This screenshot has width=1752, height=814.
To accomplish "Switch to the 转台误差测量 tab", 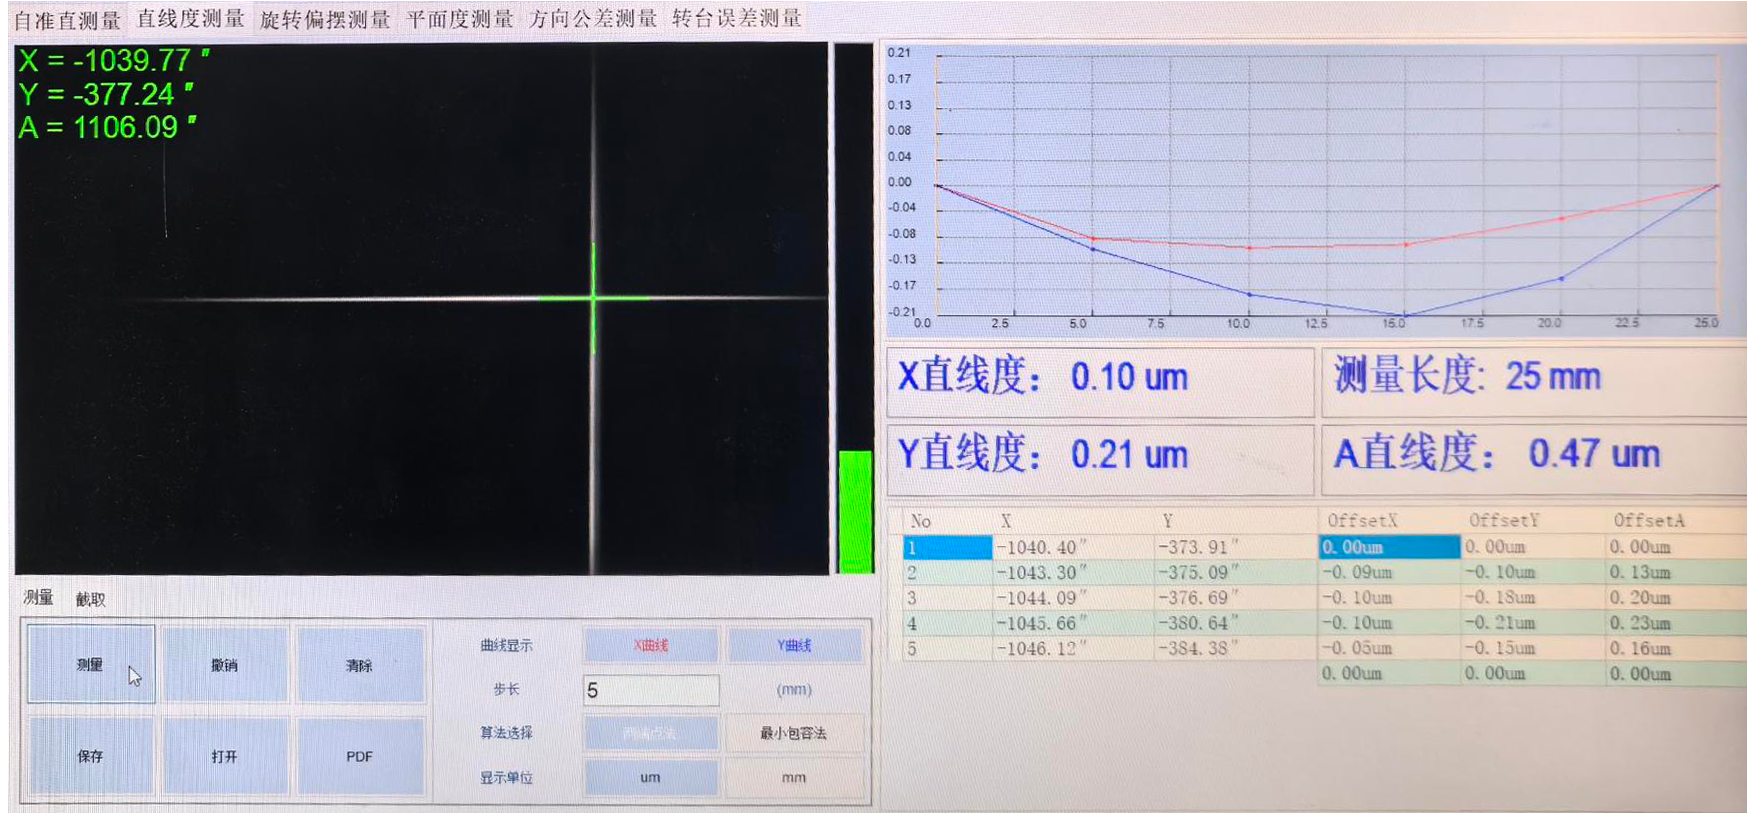I will pyautogui.click(x=737, y=19).
